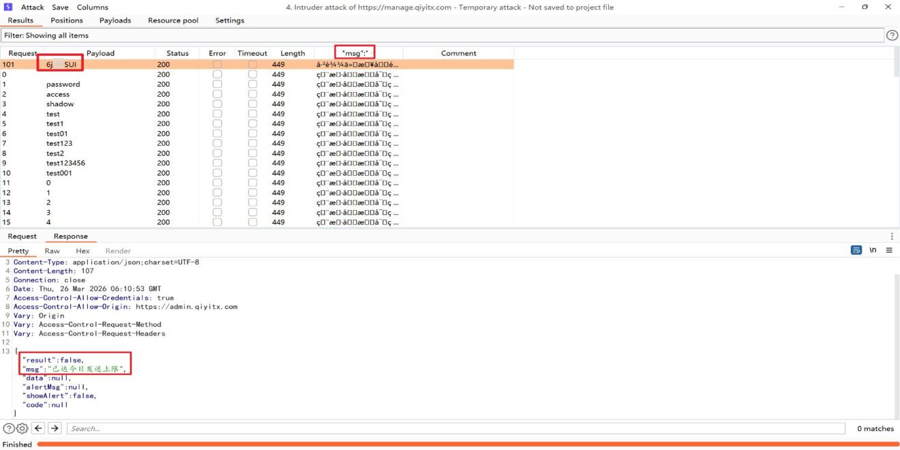Toggle Error checkbox in password row
Screen dimensions: 900x450
218,84
